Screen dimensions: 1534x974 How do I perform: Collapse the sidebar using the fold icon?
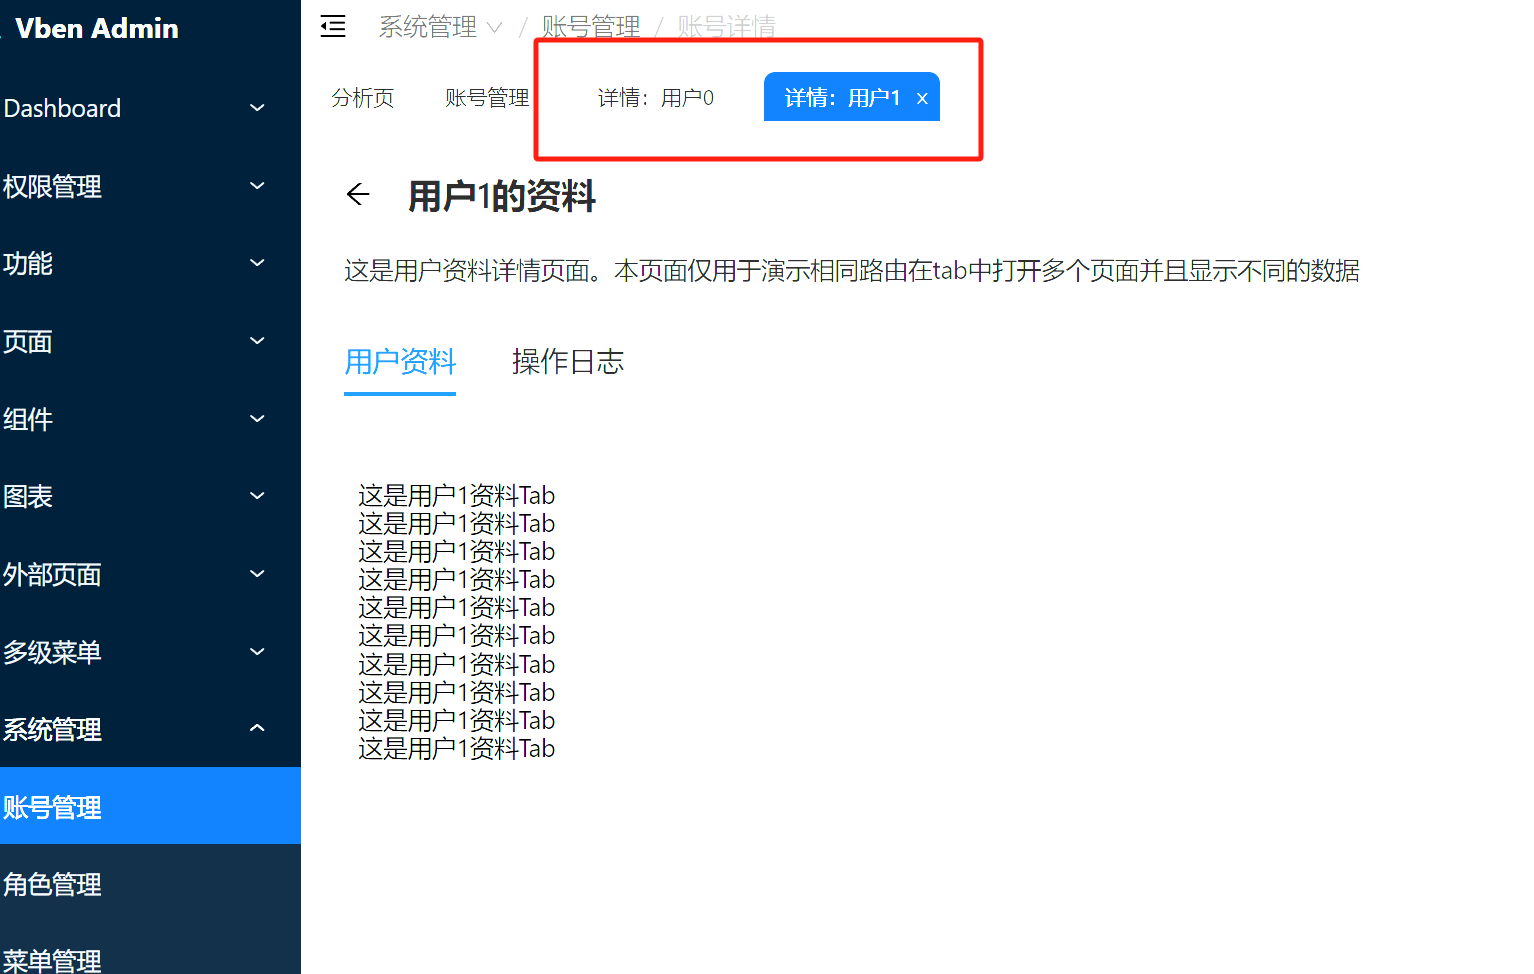[333, 26]
